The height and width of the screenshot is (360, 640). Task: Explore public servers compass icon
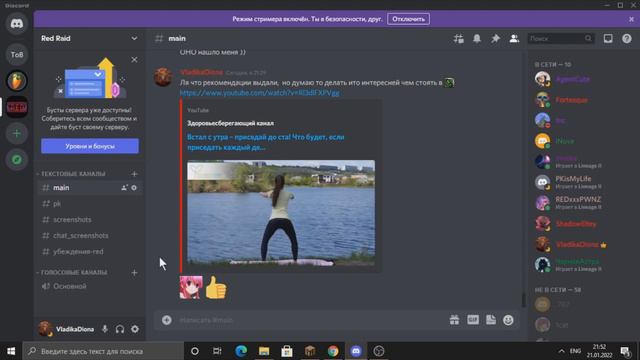tap(17, 160)
